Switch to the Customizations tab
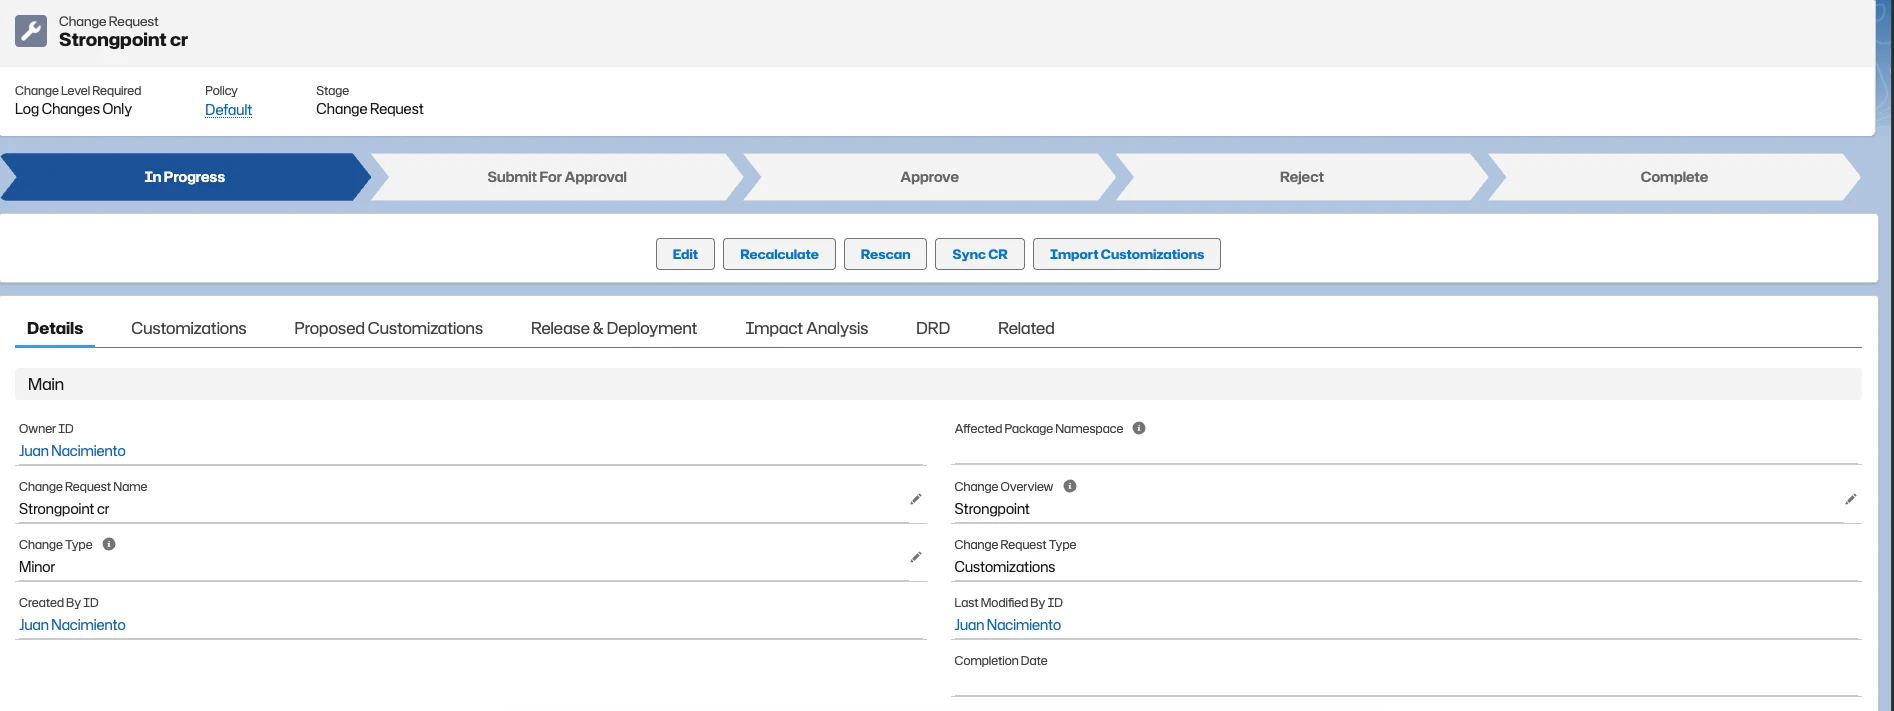 point(189,328)
